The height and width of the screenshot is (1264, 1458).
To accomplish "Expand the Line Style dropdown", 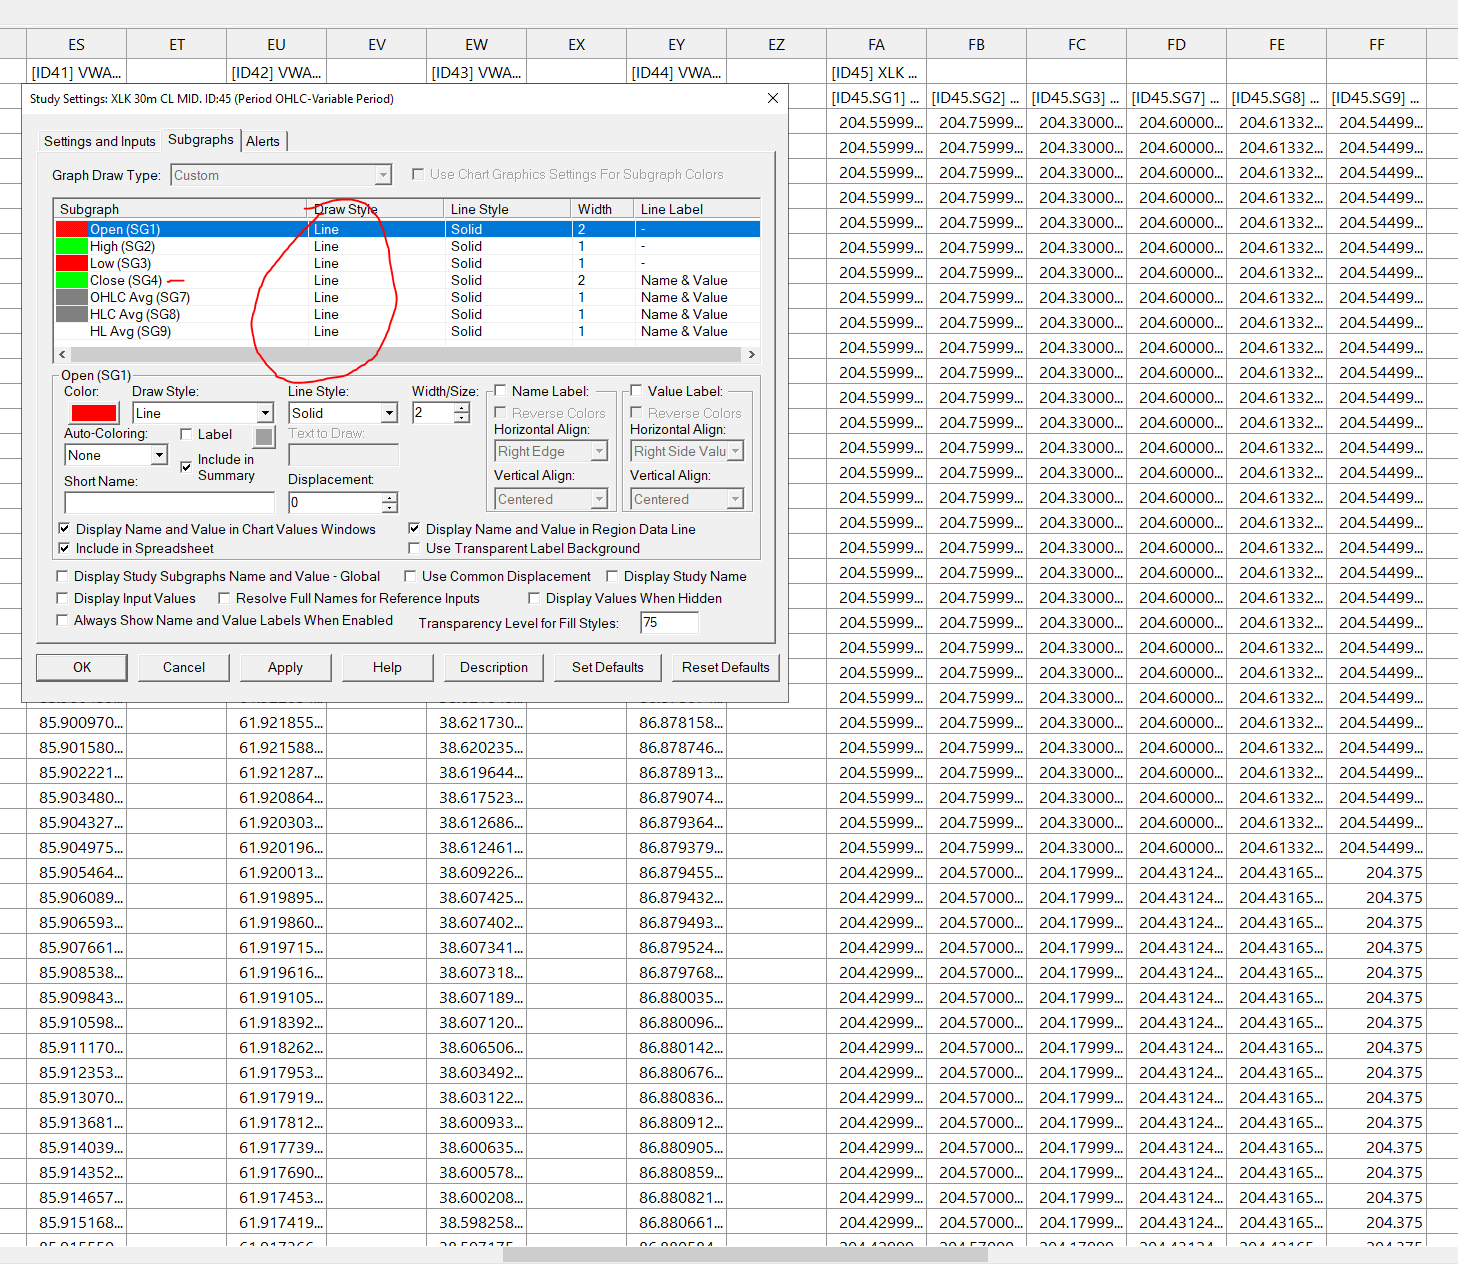I will [x=389, y=413].
